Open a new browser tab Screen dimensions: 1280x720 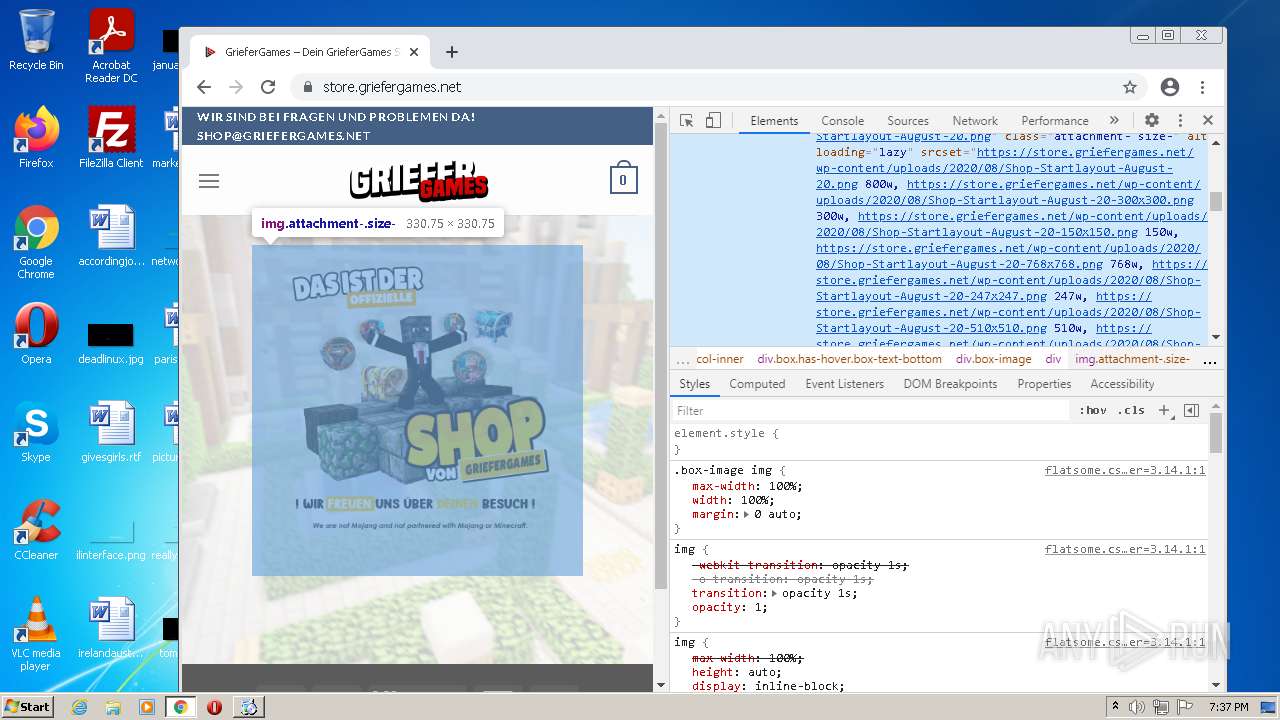click(451, 52)
